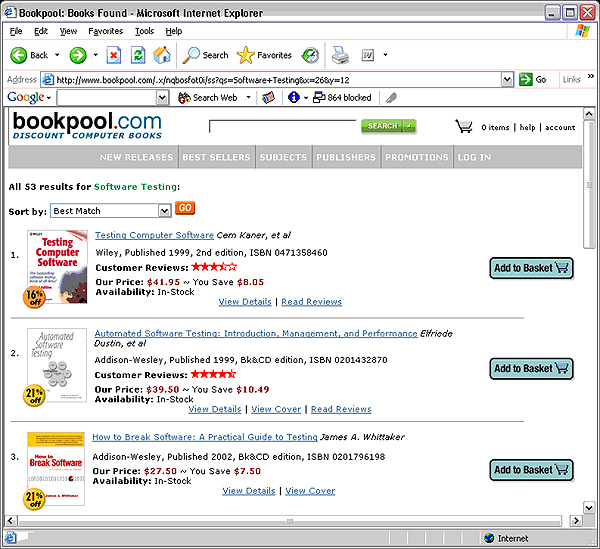Open the Edit button dropdown arrow
Image resolution: width=600 pixels, height=549 pixels.
385,55
